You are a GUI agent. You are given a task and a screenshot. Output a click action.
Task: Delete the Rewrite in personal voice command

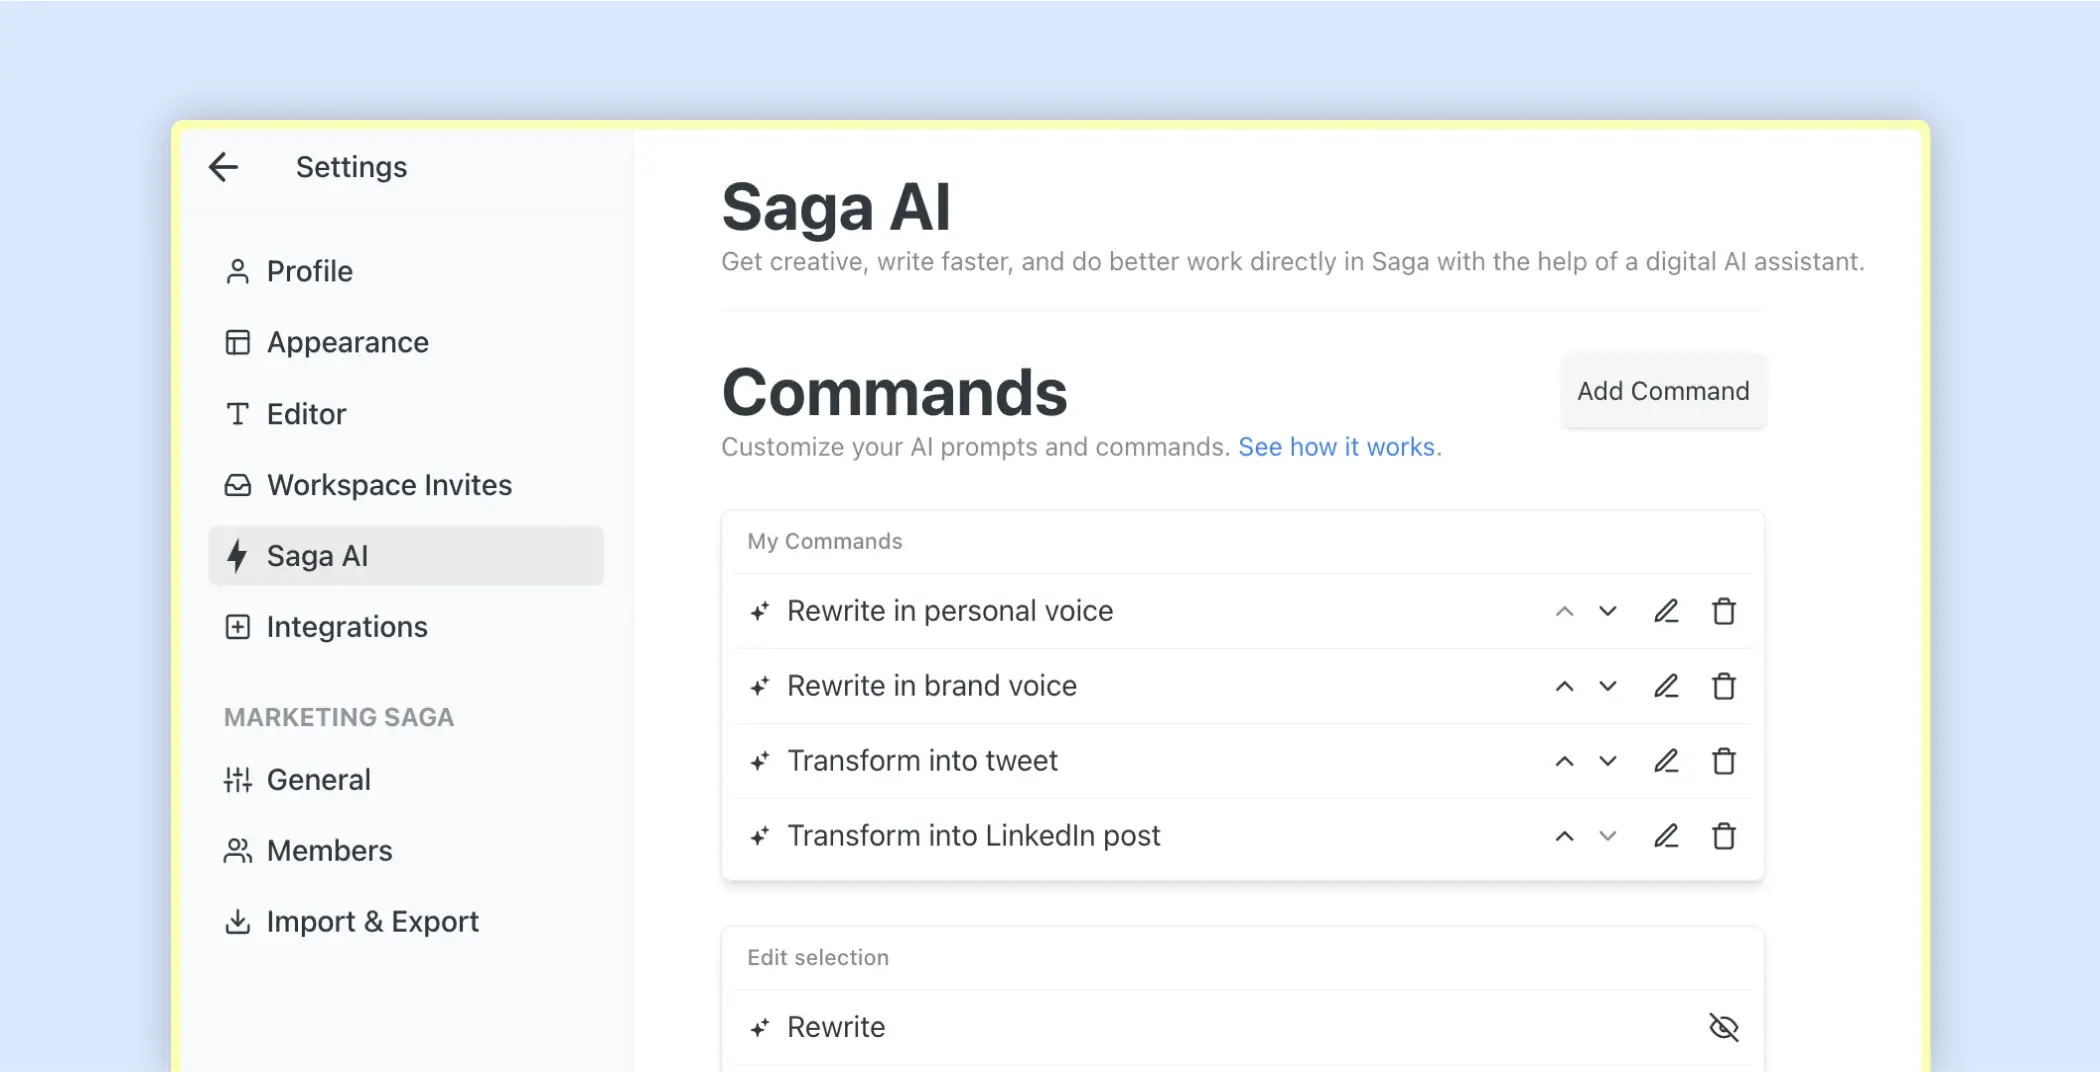click(x=1724, y=611)
